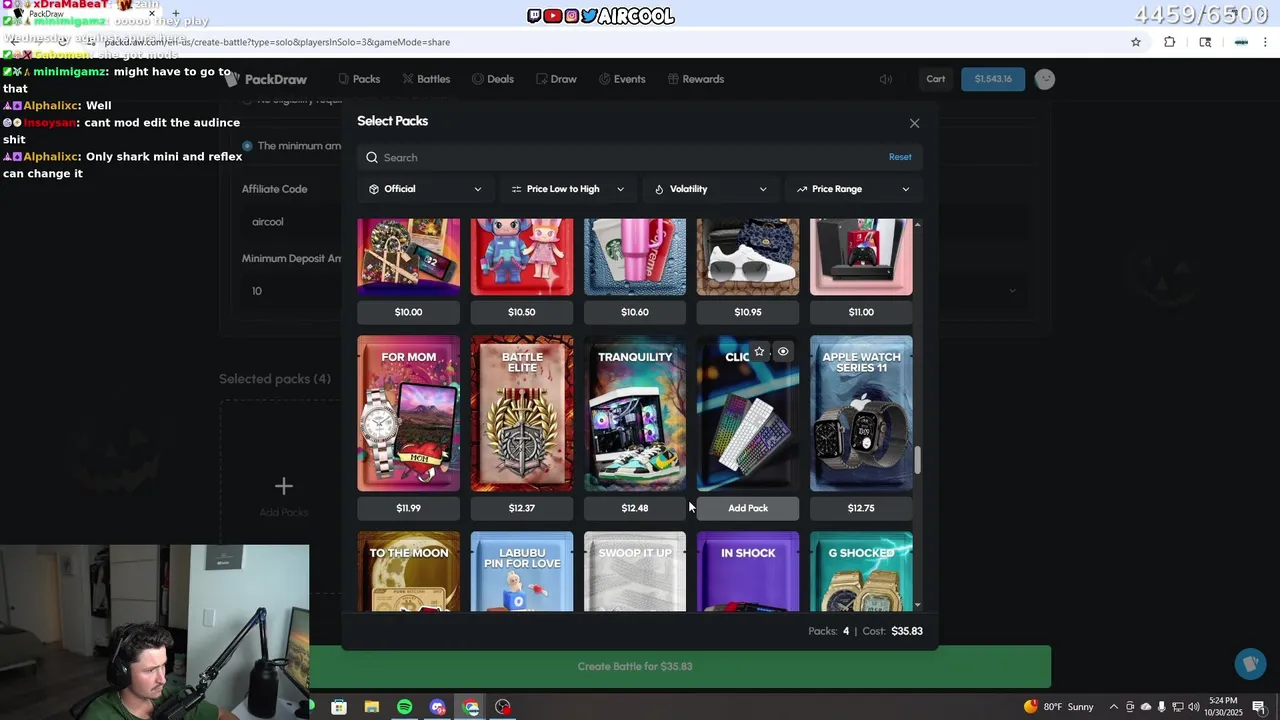Open the Battles nav menu
The width and height of the screenshot is (1280, 720).
426,79
